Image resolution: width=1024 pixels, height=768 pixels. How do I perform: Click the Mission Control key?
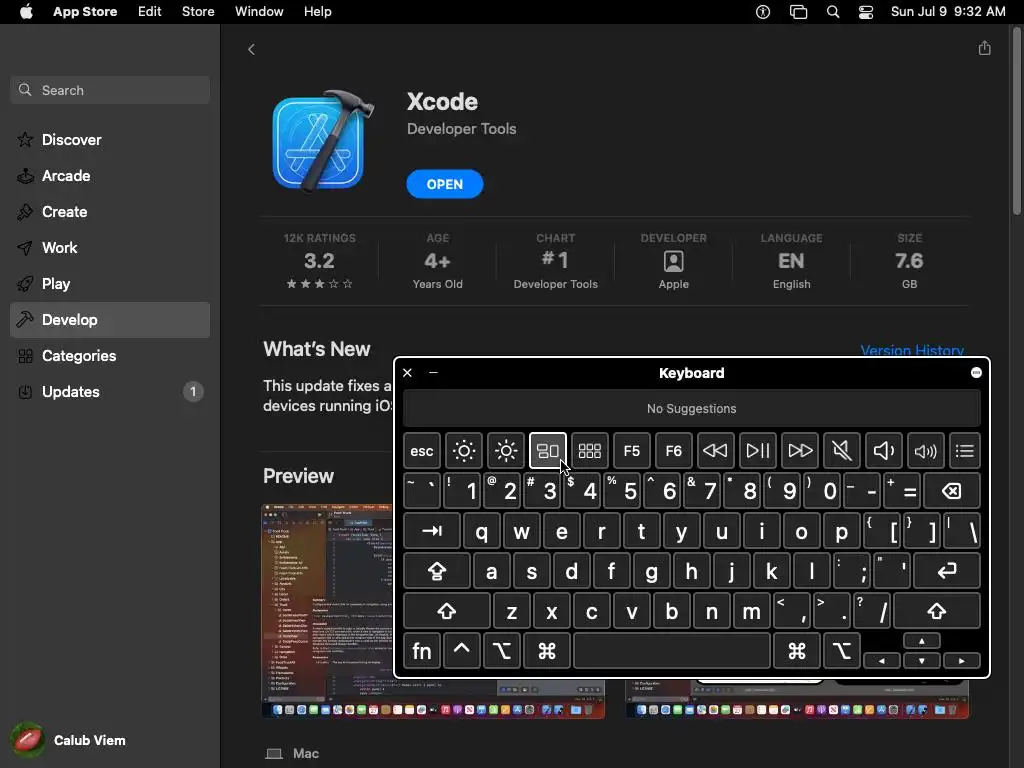click(x=547, y=451)
